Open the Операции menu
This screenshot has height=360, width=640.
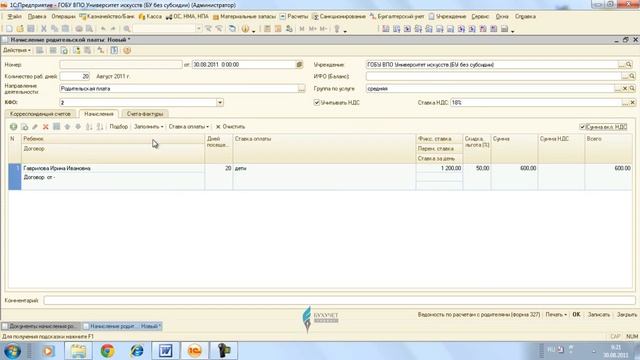pyautogui.click(x=63, y=17)
